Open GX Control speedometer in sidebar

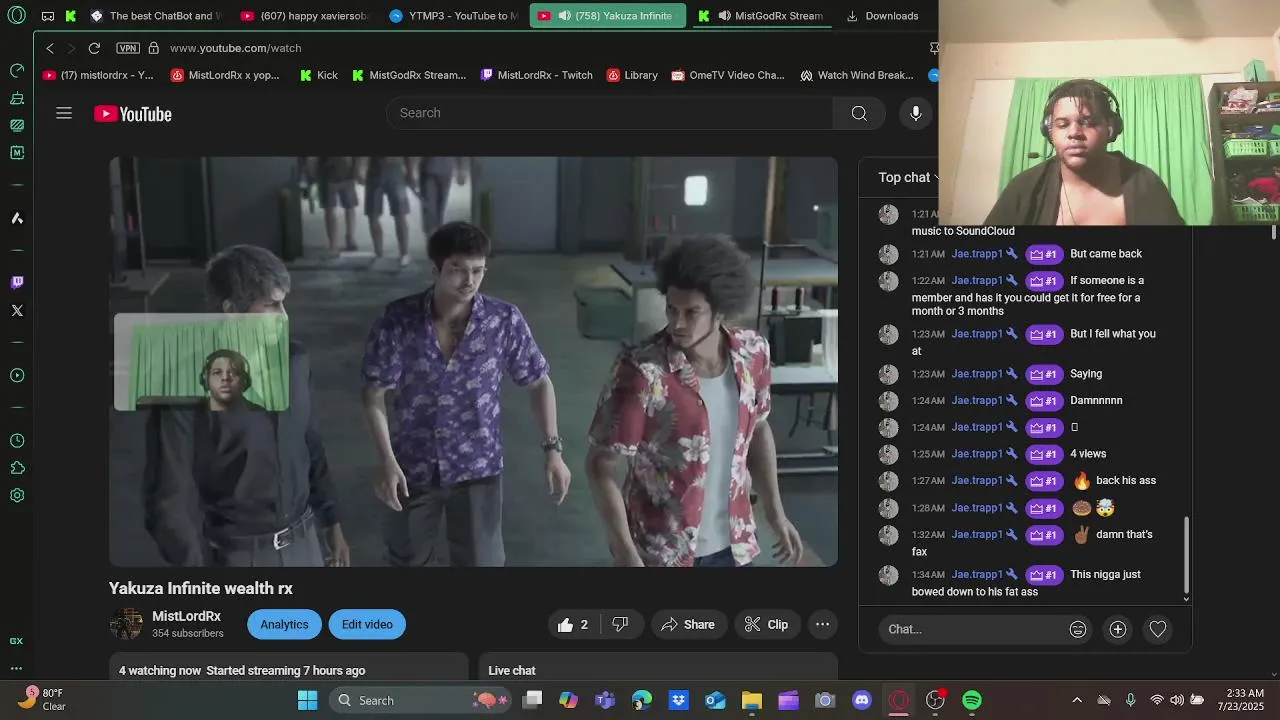point(17,71)
